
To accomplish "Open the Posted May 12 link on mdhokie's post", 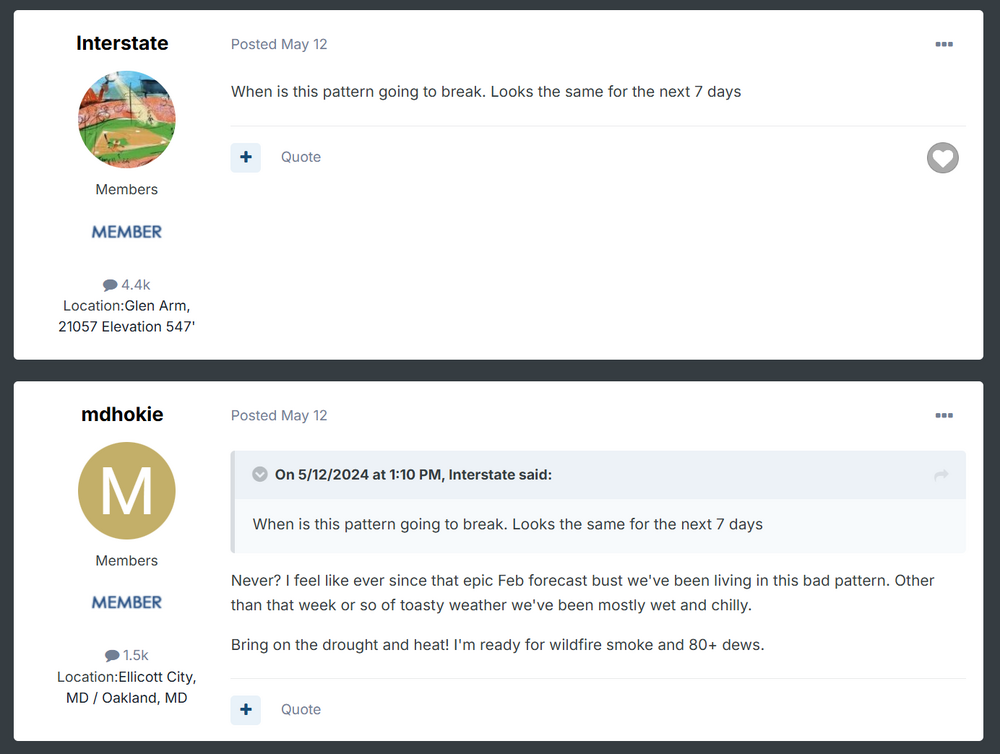I will click(279, 415).
